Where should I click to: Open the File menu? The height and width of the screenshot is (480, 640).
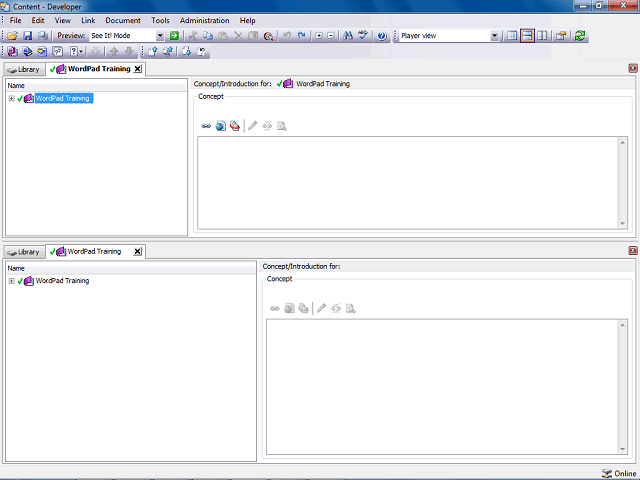coord(16,20)
